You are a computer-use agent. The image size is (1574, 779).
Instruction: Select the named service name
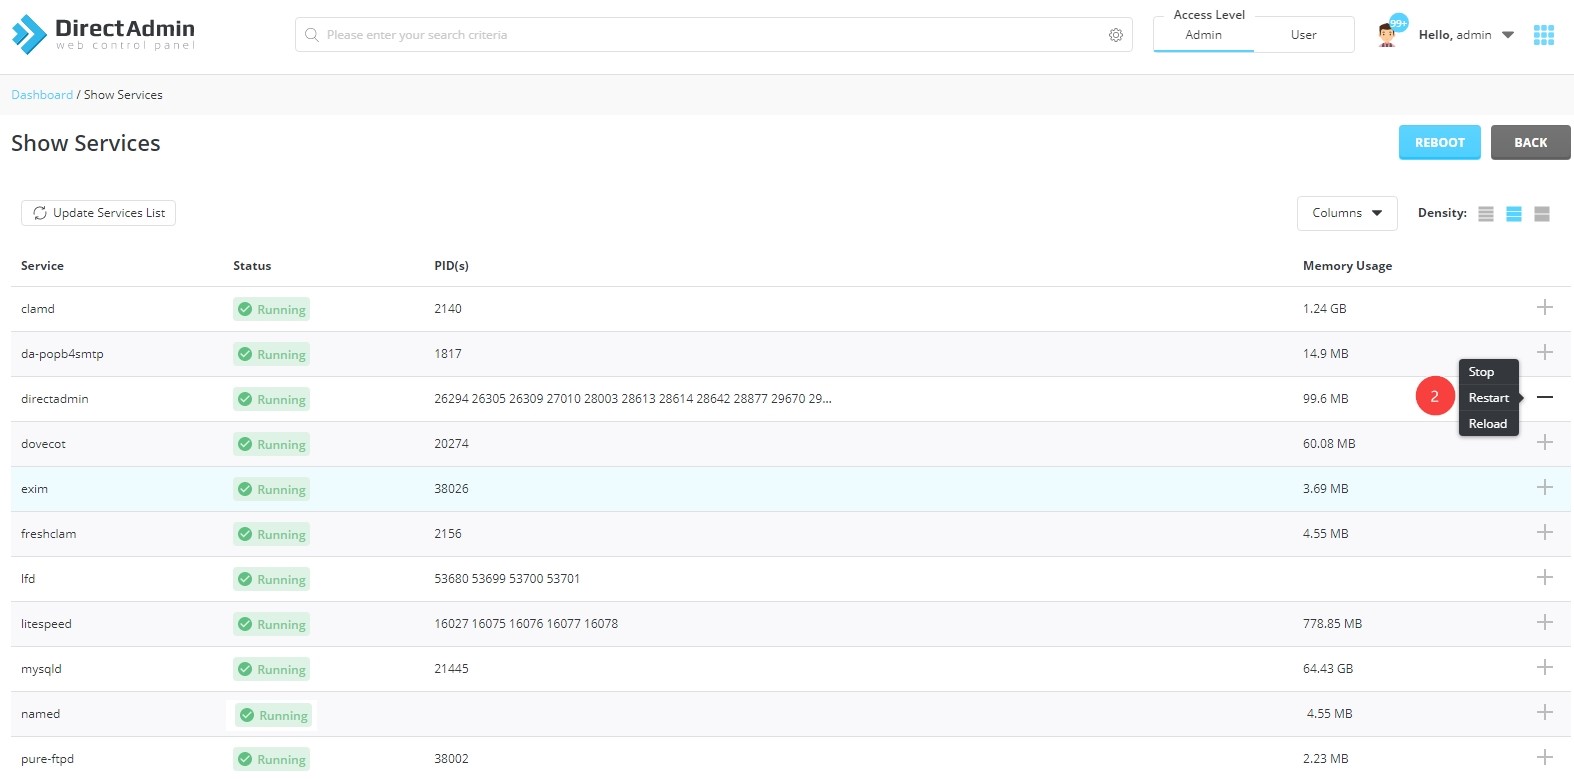[40, 714]
